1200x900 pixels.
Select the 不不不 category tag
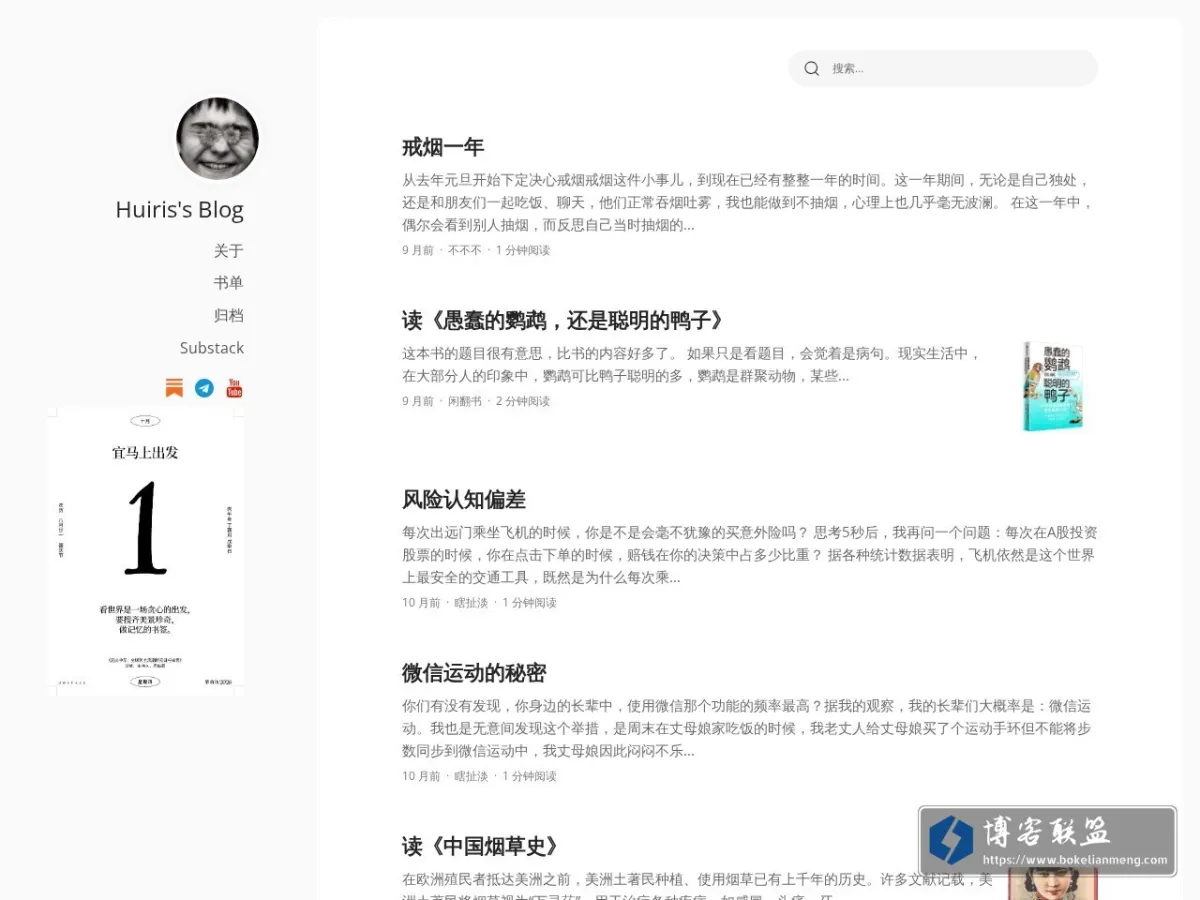click(x=465, y=250)
